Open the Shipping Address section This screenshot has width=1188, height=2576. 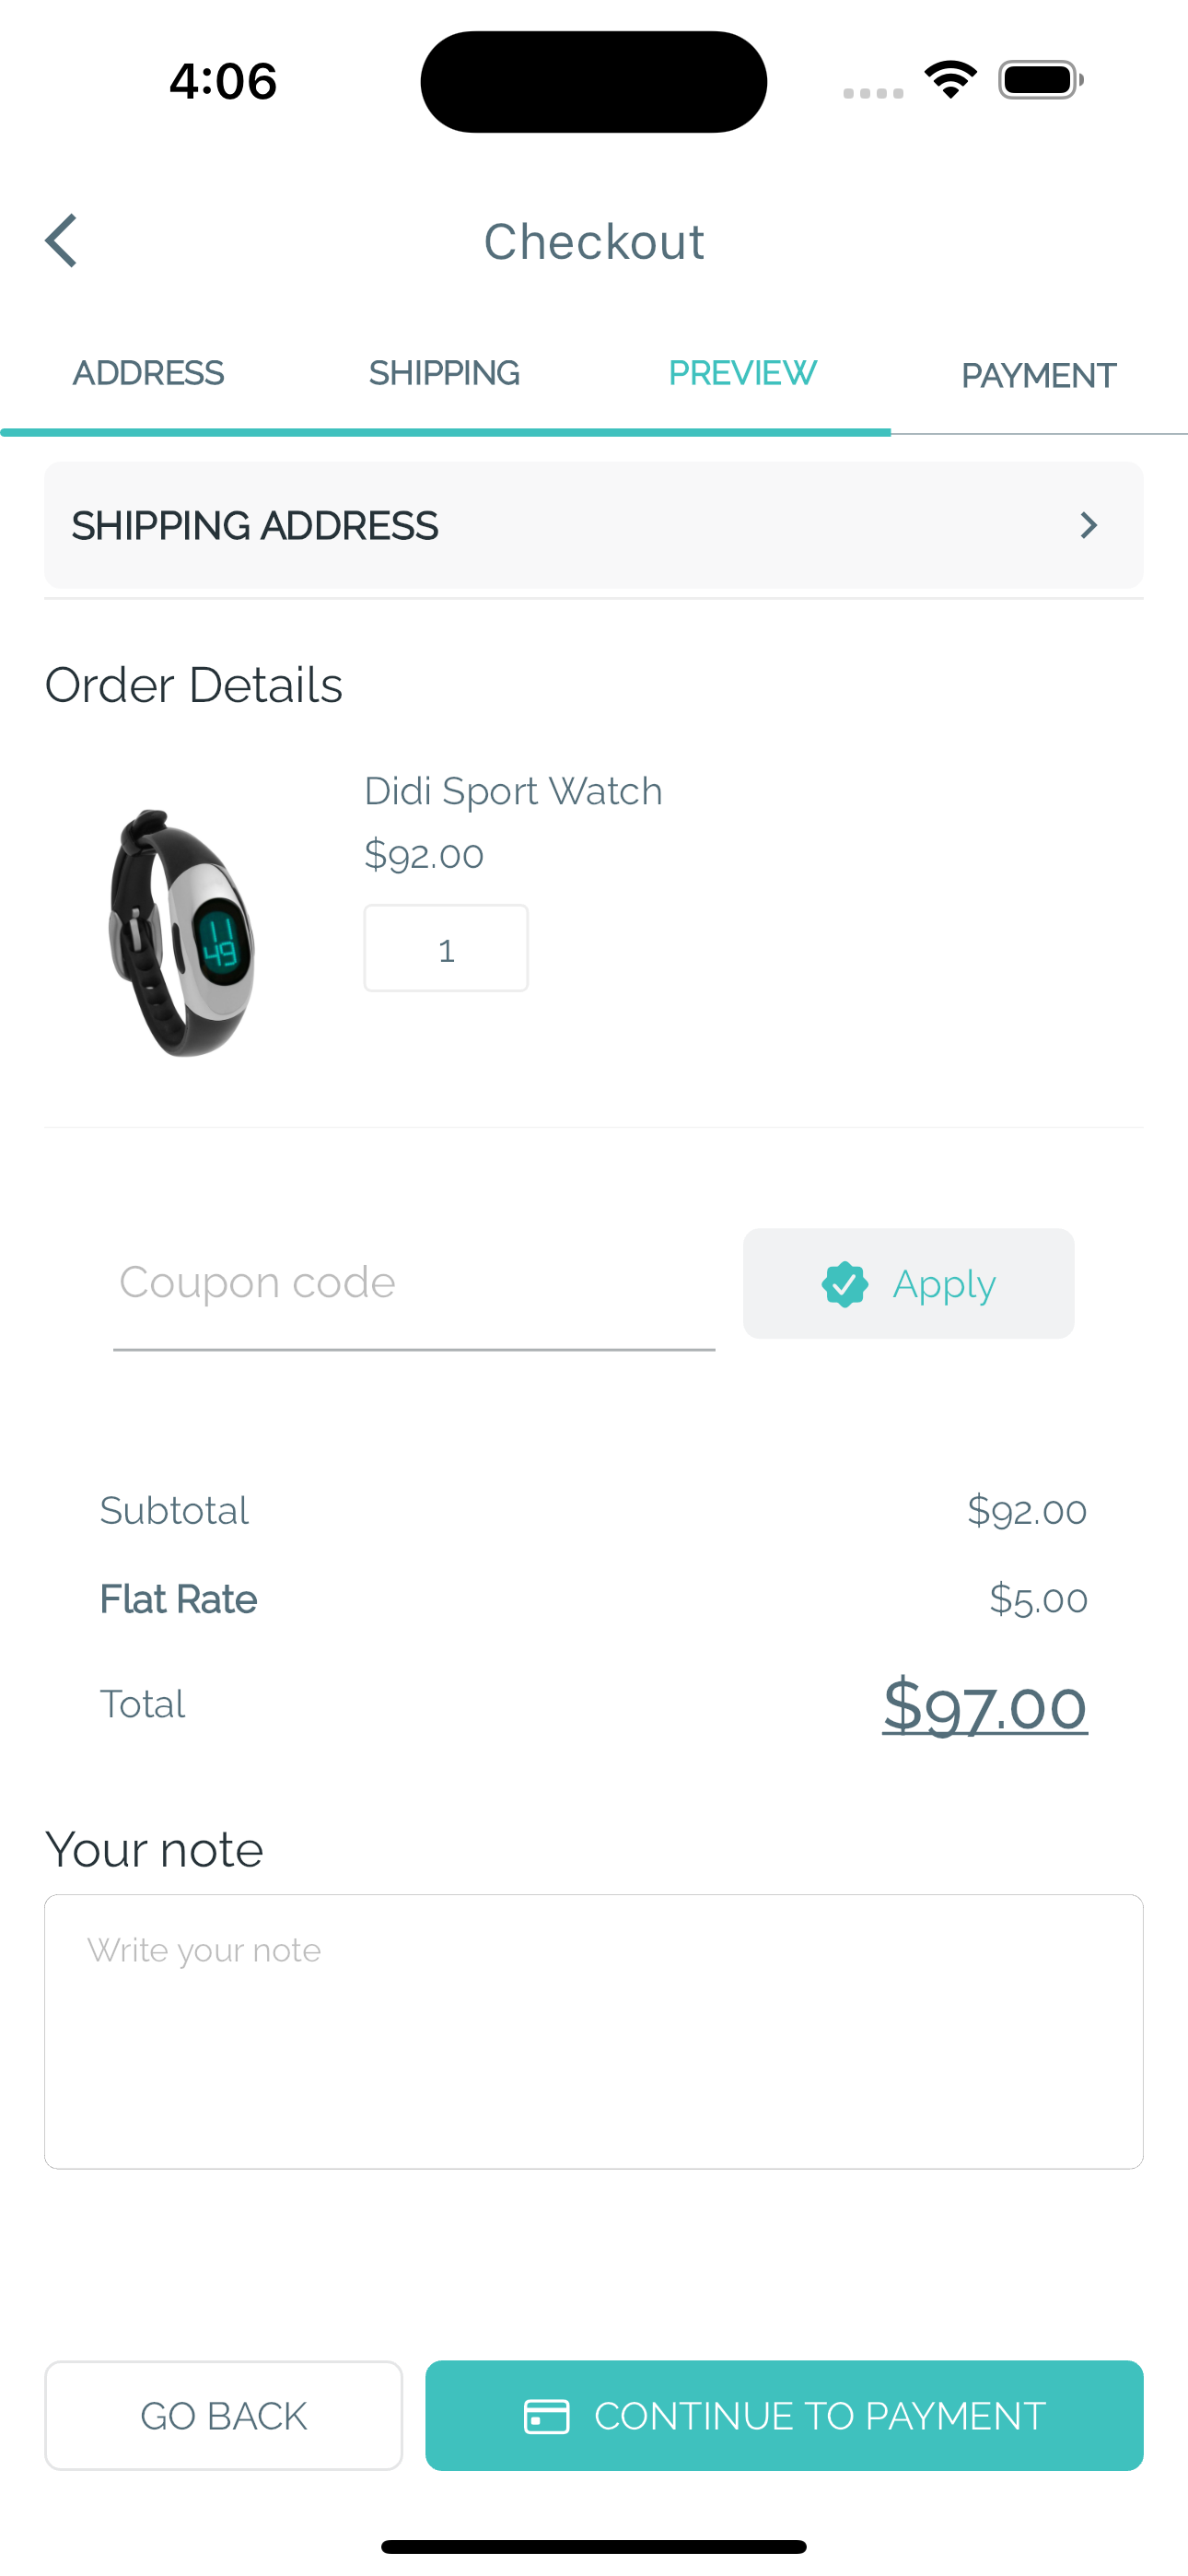pos(592,525)
